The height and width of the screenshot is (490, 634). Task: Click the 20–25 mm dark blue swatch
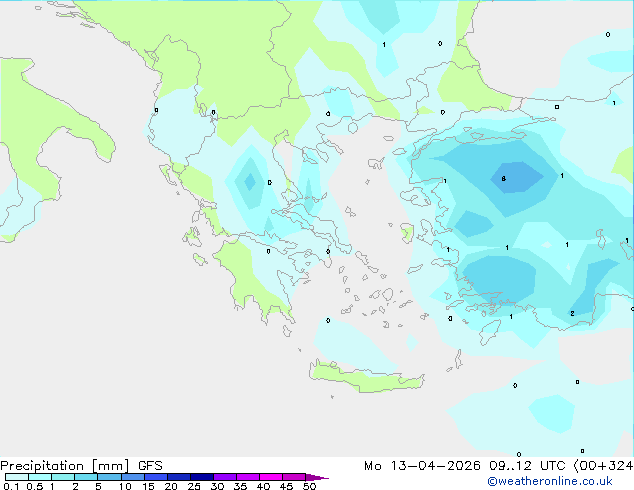coord(178,477)
